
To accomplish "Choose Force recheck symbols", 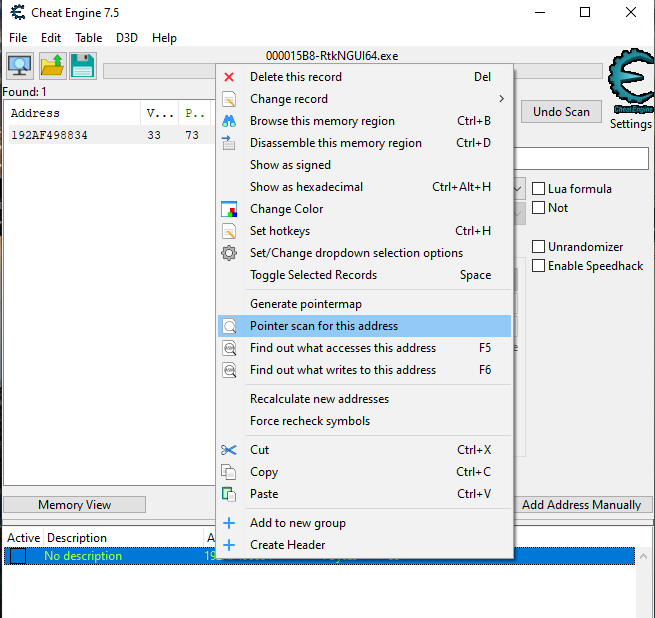I will (x=364, y=421).
